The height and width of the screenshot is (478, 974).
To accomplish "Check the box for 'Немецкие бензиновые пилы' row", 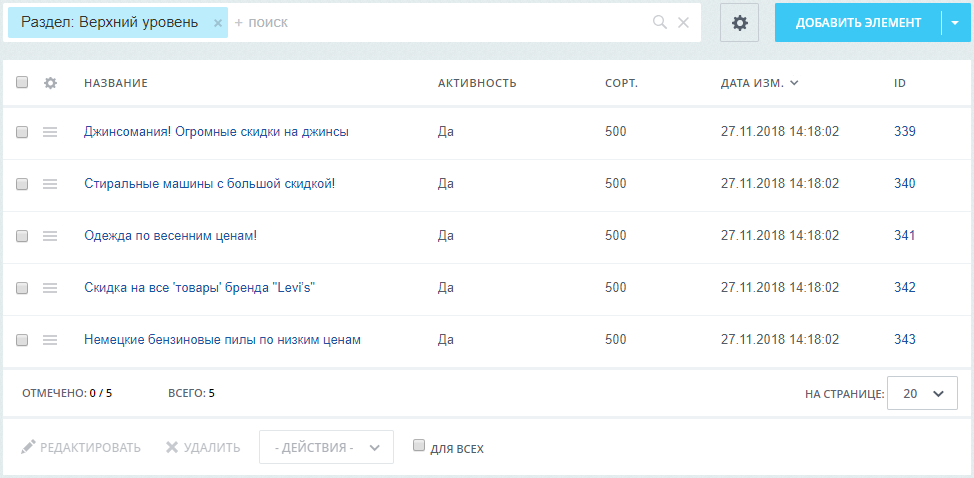I will 22,340.
